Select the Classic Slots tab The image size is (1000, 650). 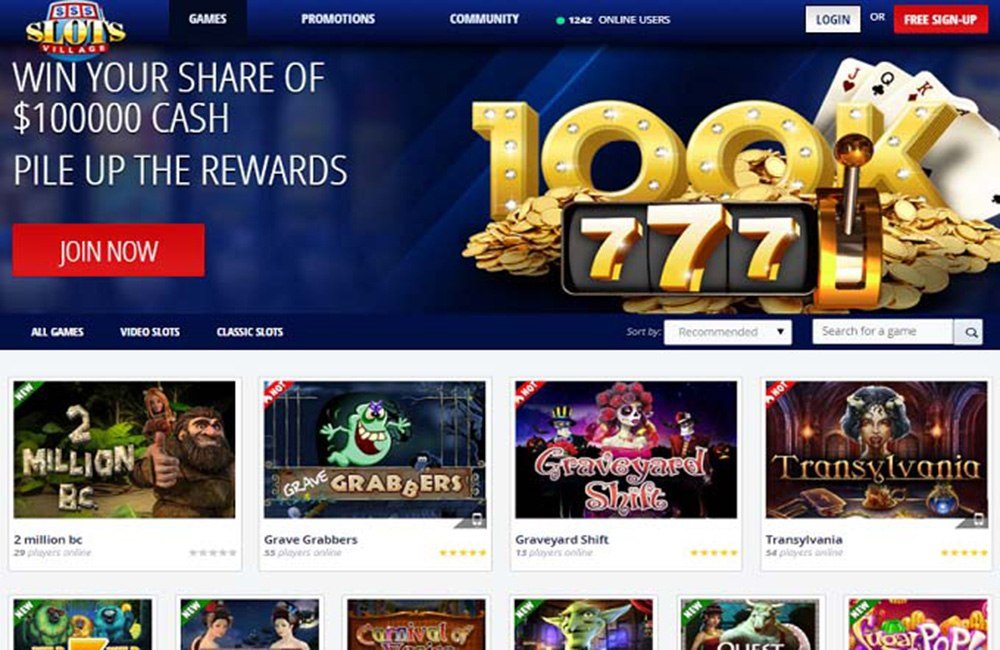pos(250,332)
